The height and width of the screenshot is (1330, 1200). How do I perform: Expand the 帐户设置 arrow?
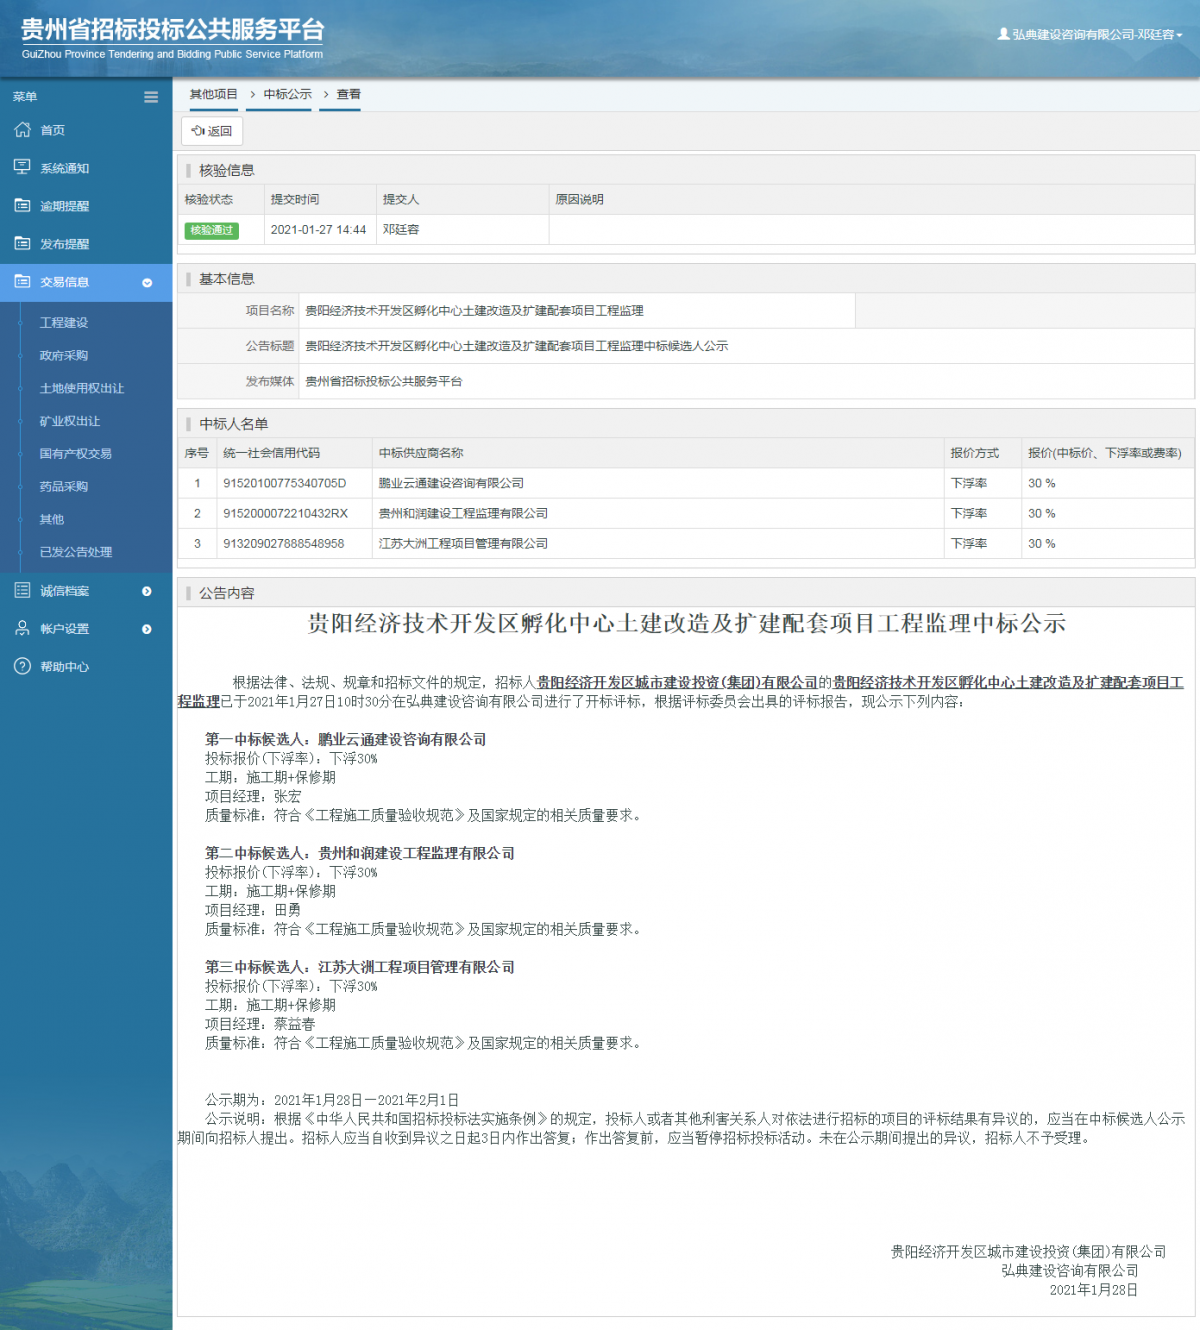coord(147,630)
